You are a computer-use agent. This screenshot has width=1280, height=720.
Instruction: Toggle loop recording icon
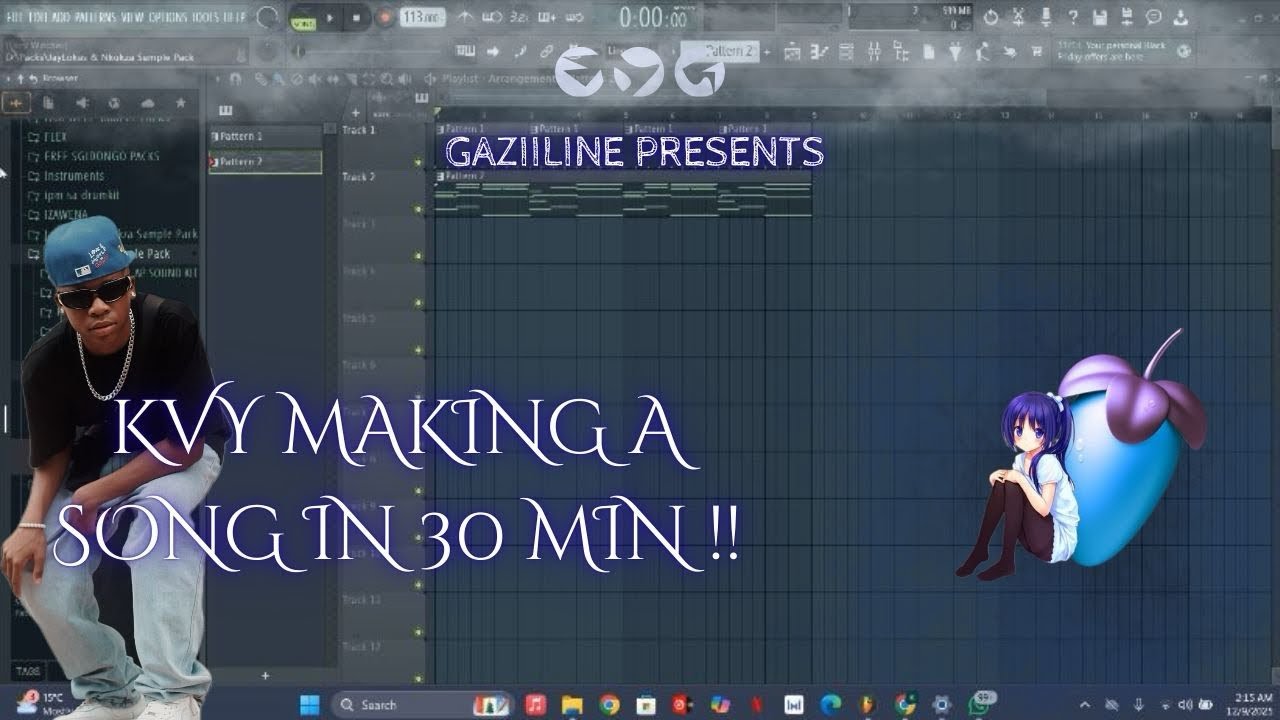[575, 17]
